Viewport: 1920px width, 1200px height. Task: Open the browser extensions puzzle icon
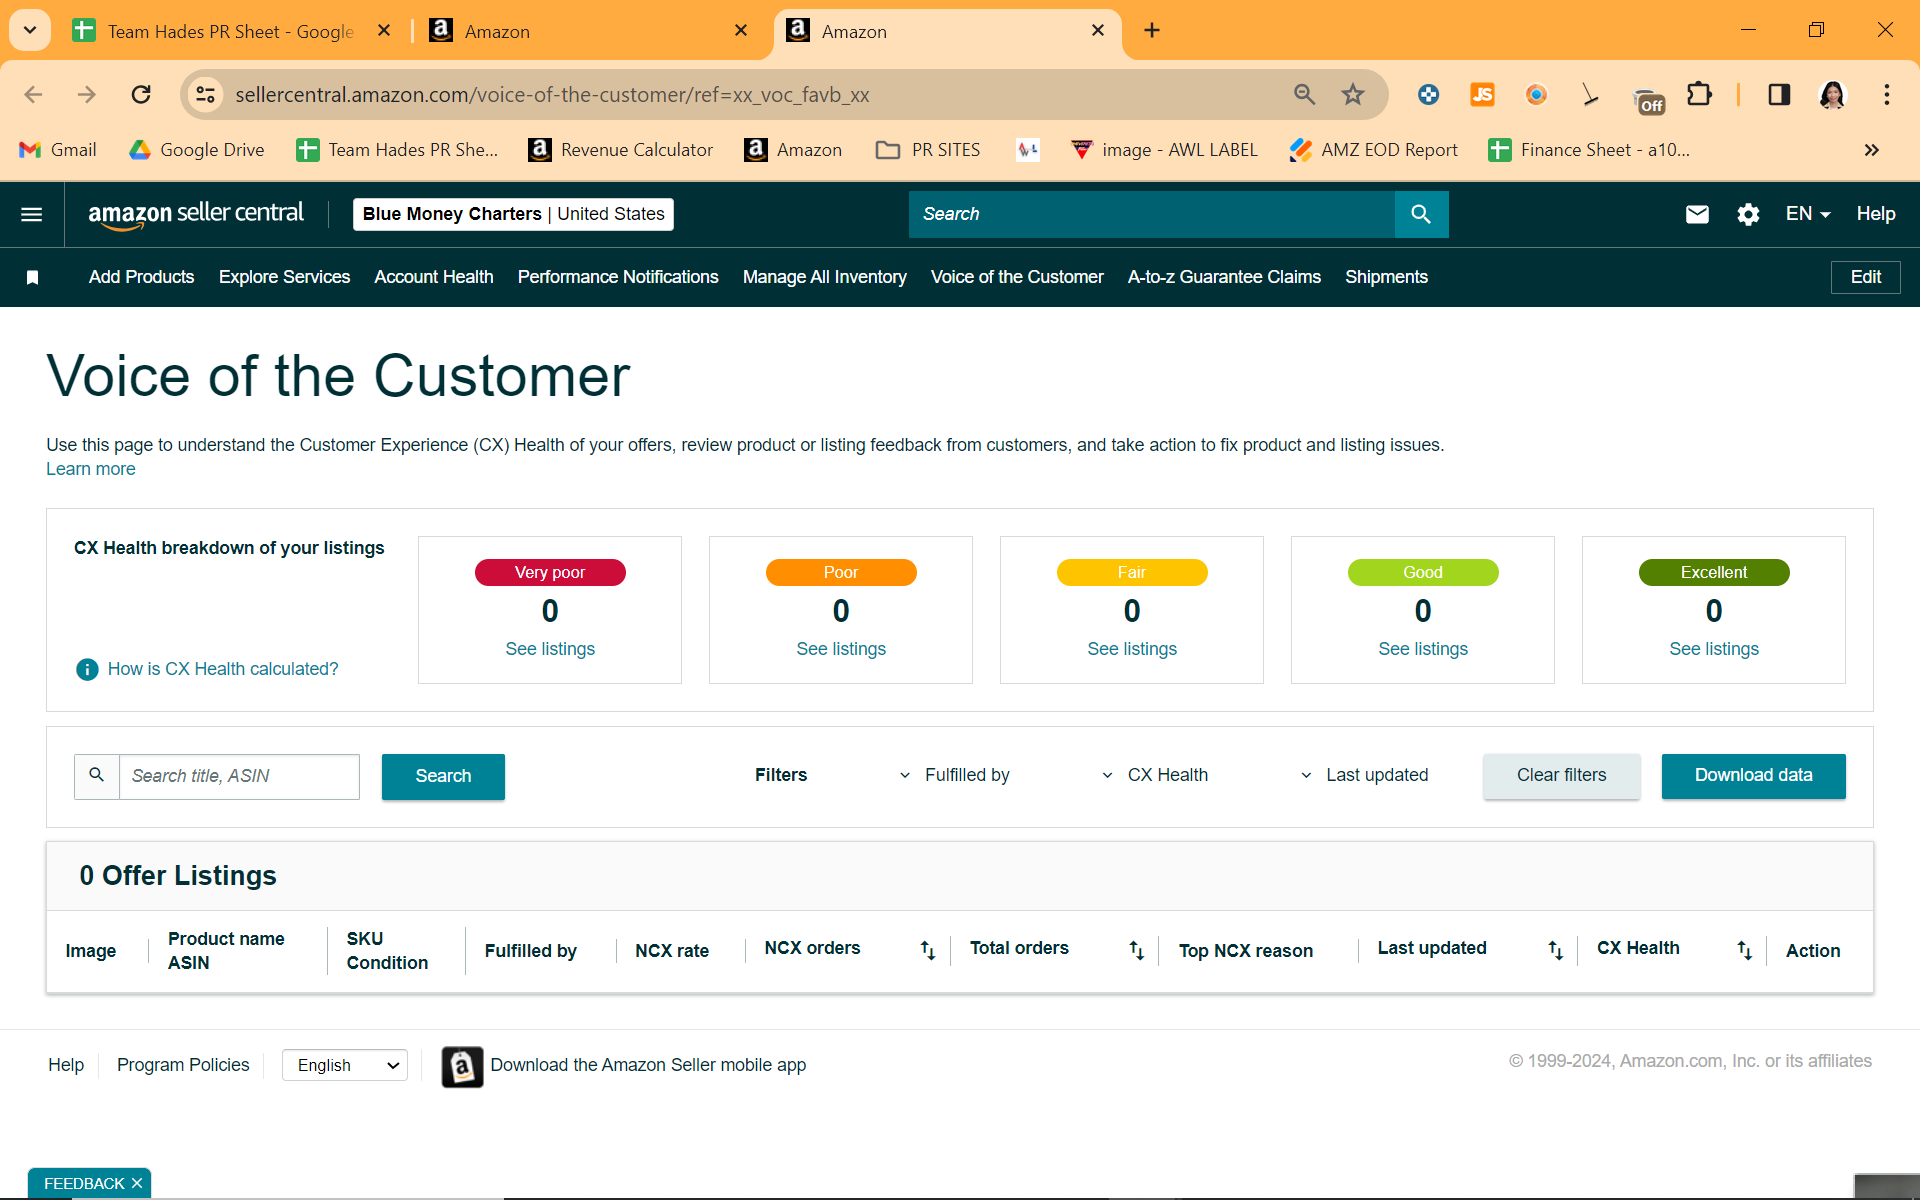[1699, 95]
